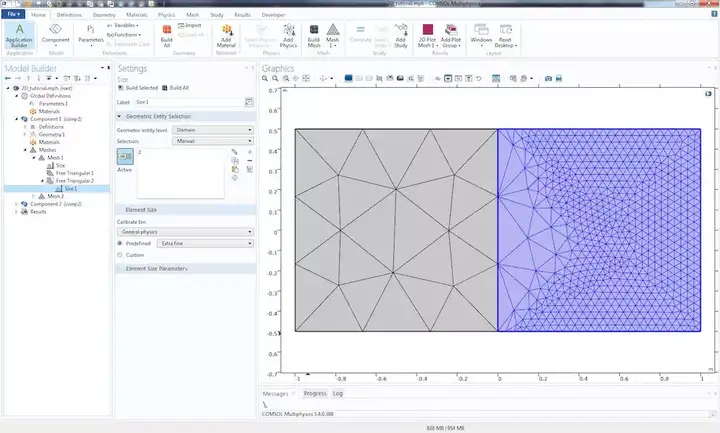Toggle the Active selection button
720x433 pixels.
coord(125,157)
